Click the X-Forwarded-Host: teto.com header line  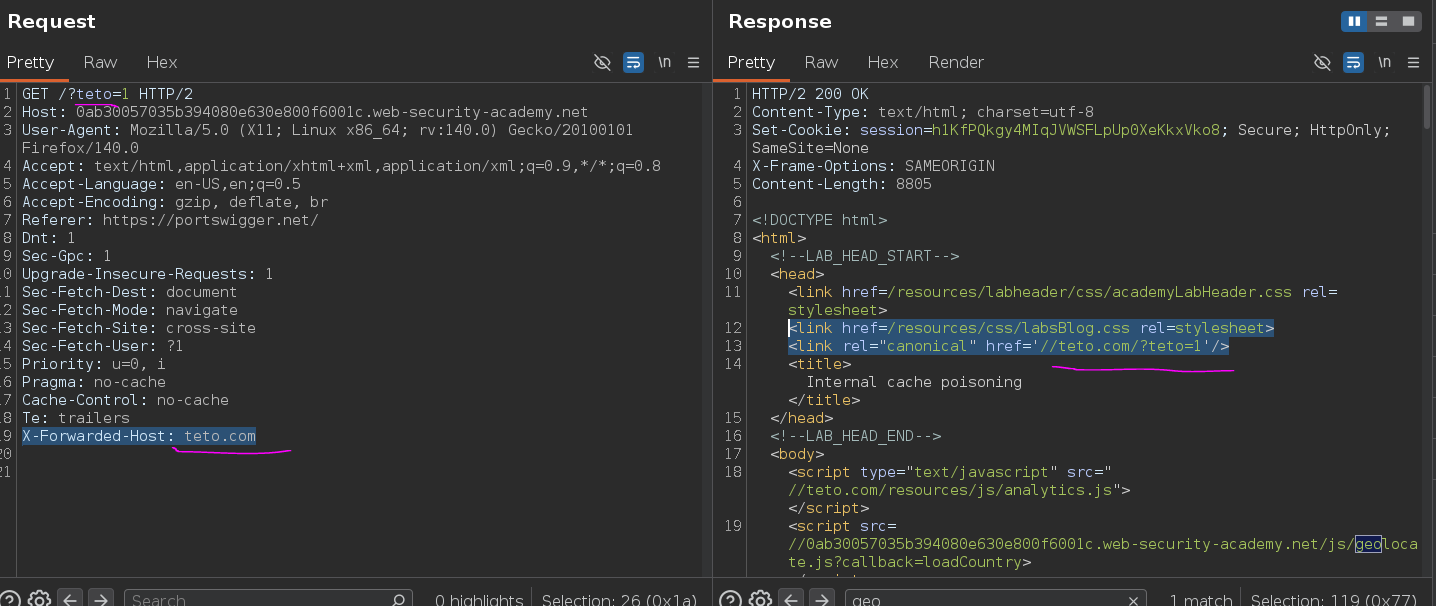pos(139,436)
